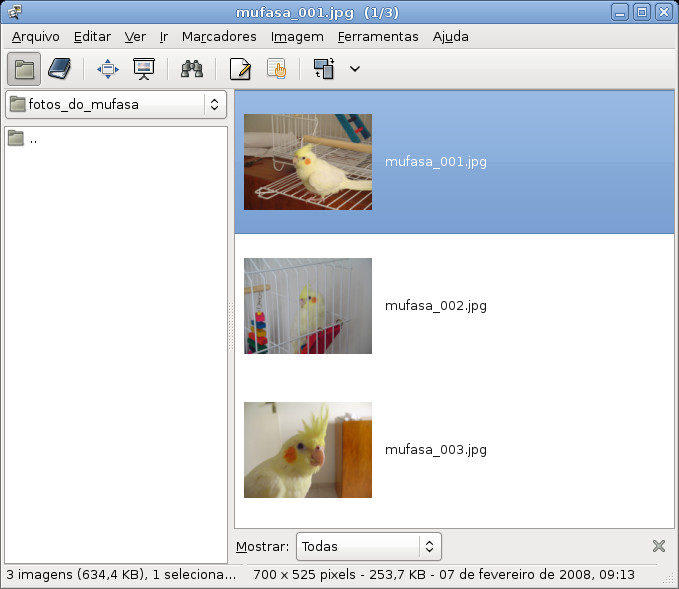Open the Marcadores menu
Viewport: 679px width, 589px height.
219,37
